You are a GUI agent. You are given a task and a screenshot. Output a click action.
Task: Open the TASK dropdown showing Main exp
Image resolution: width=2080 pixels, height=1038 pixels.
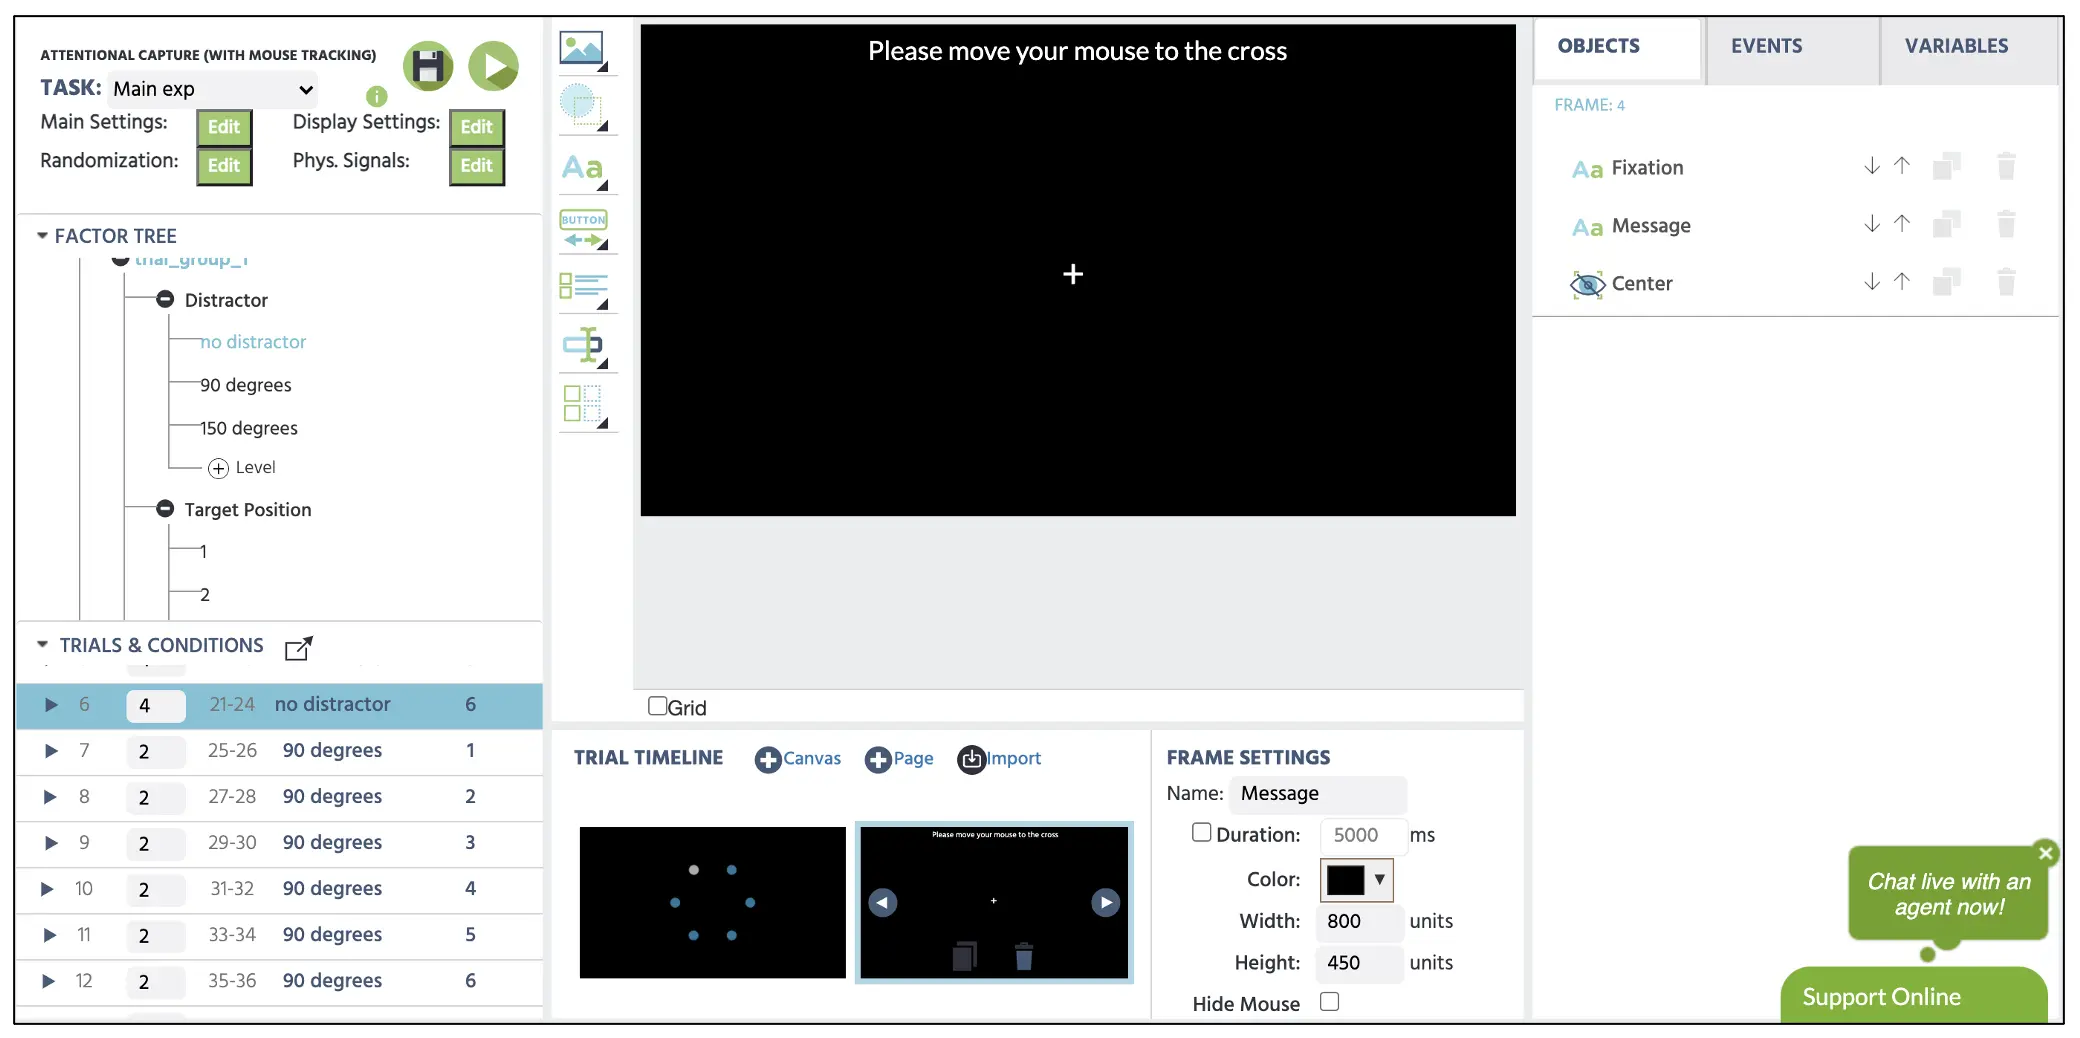[212, 89]
